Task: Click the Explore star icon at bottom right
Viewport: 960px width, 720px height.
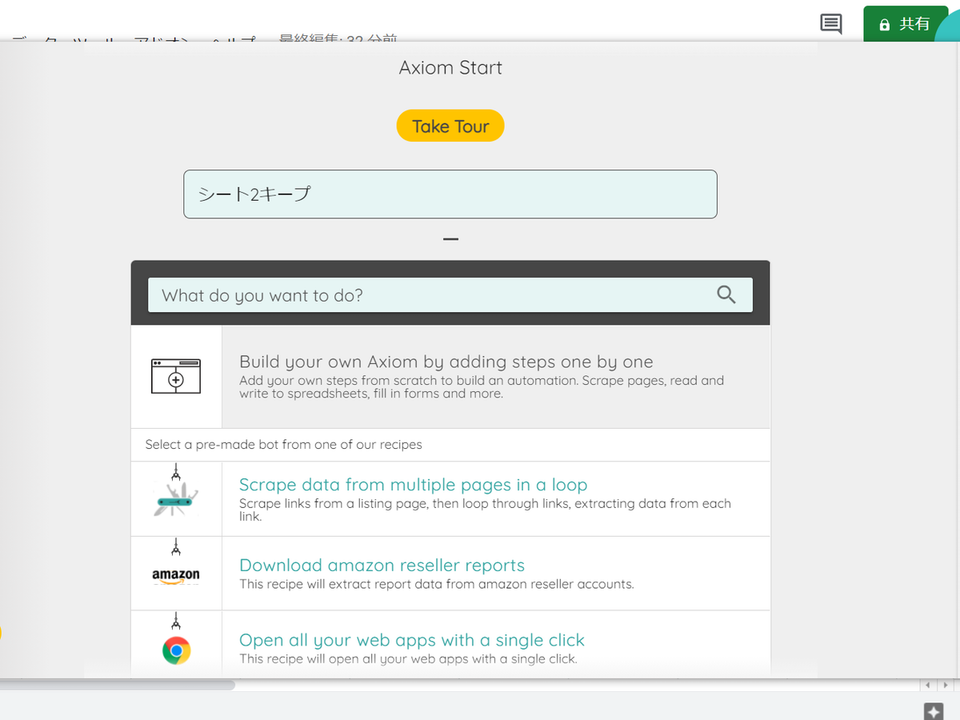Action: pos(933,711)
